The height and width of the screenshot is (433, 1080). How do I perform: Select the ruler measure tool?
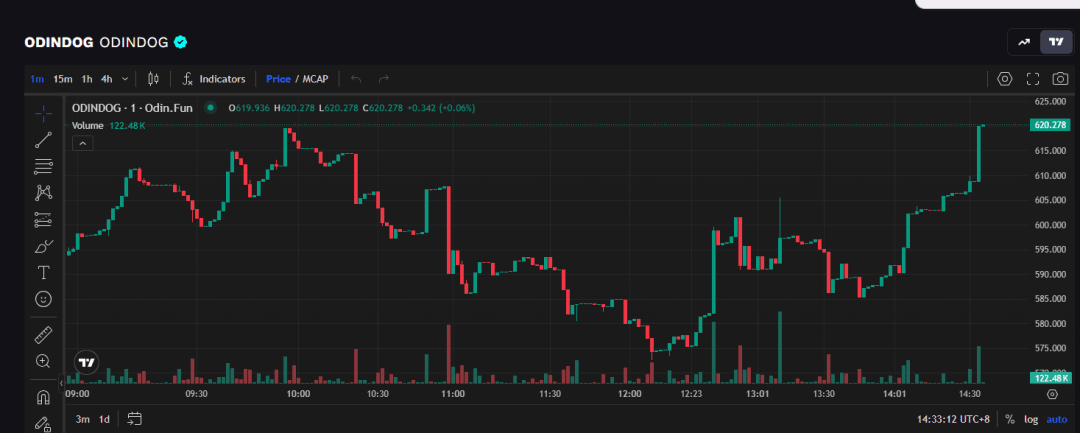pos(43,335)
